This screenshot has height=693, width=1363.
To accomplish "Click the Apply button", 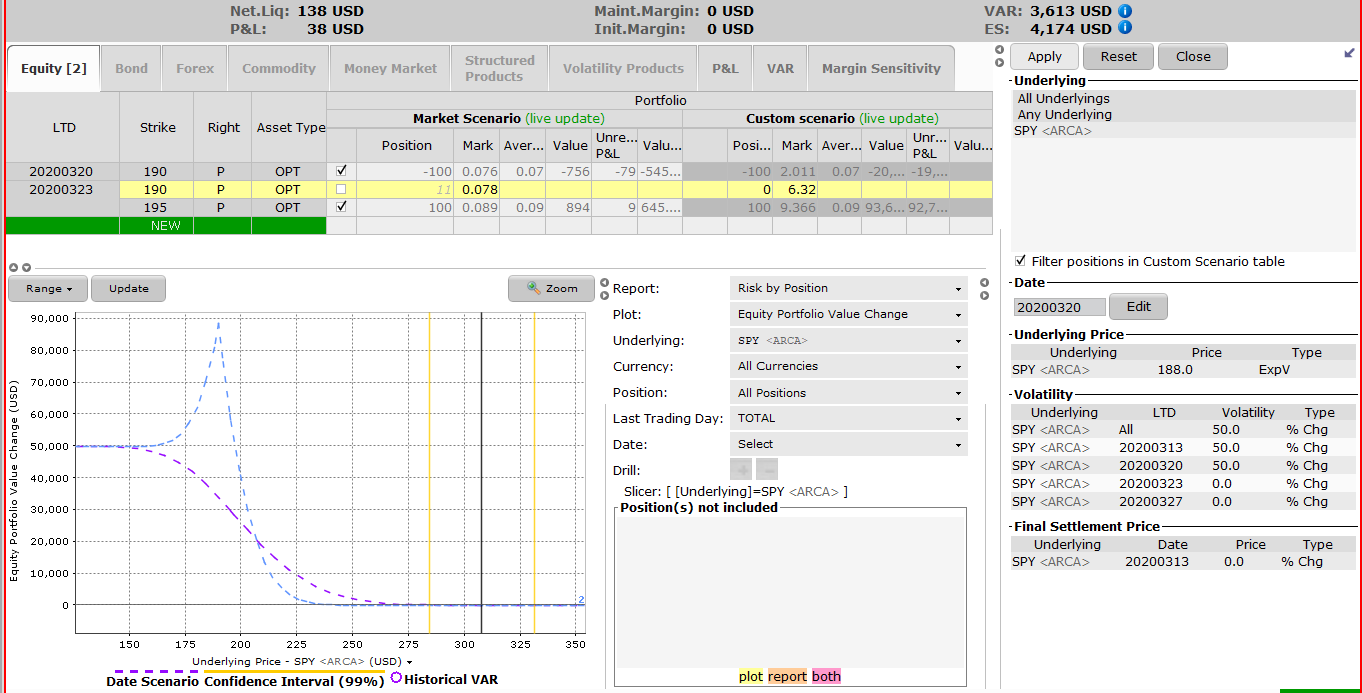I will click(x=1045, y=57).
